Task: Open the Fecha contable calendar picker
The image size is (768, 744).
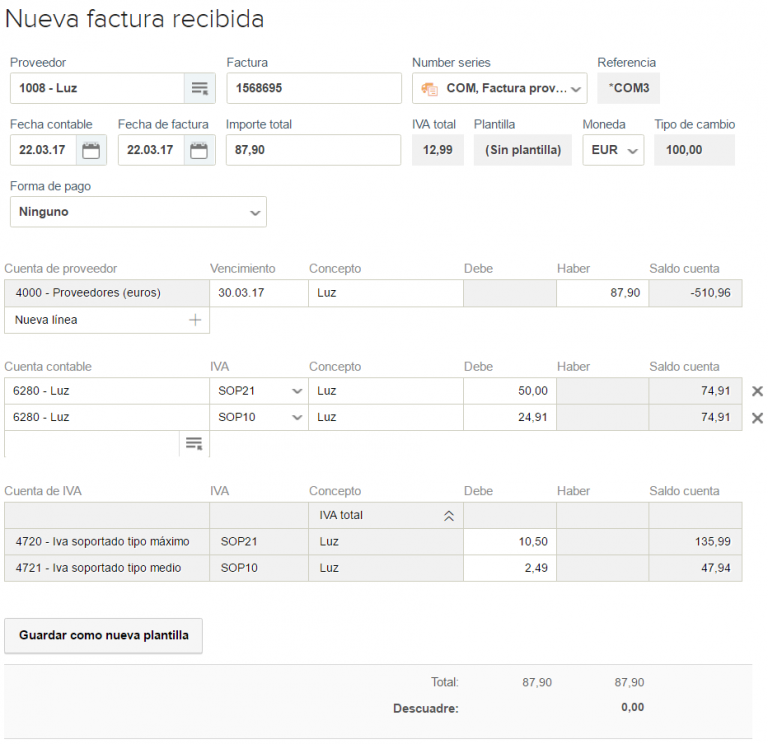Action: (91, 151)
